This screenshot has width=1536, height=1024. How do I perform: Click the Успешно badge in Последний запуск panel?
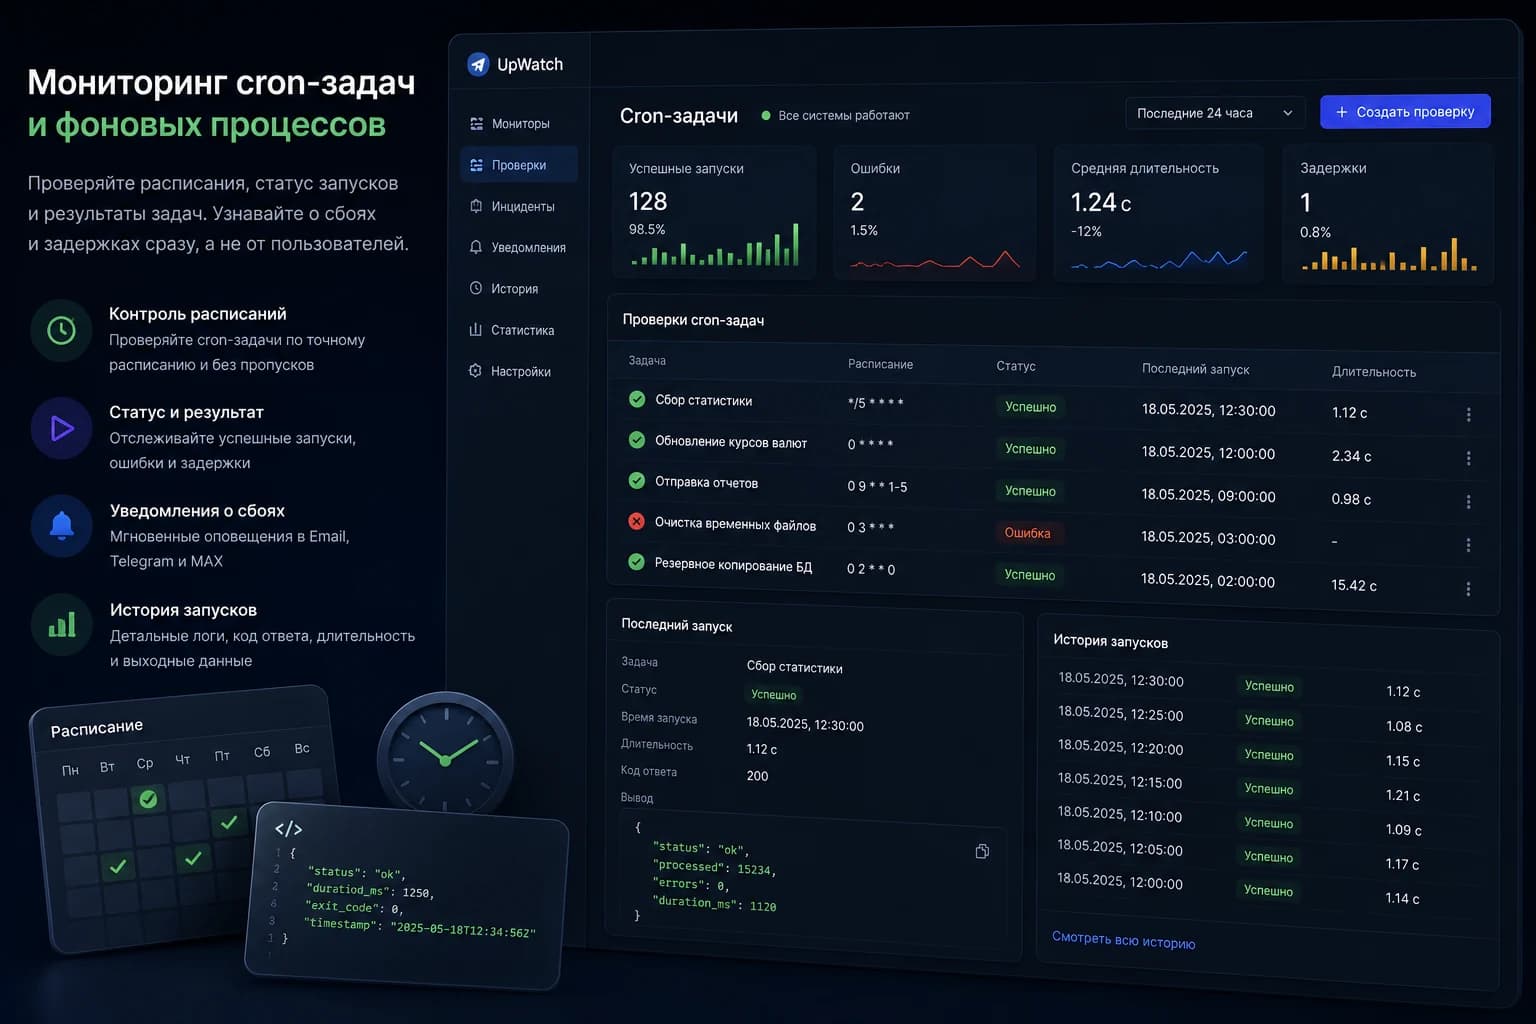coord(774,694)
